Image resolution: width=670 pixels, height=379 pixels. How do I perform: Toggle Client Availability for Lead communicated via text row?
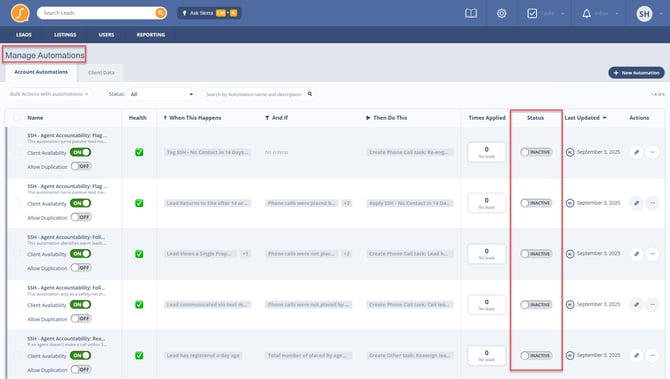tap(81, 305)
